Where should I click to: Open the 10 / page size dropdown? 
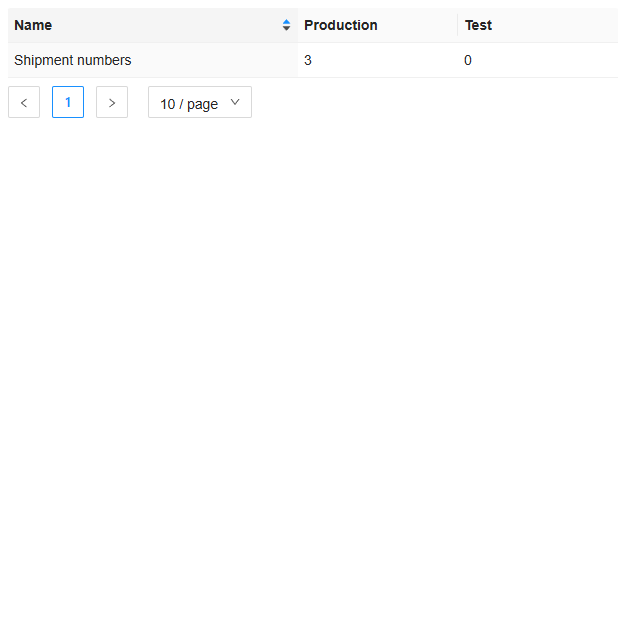coord(200,102)
